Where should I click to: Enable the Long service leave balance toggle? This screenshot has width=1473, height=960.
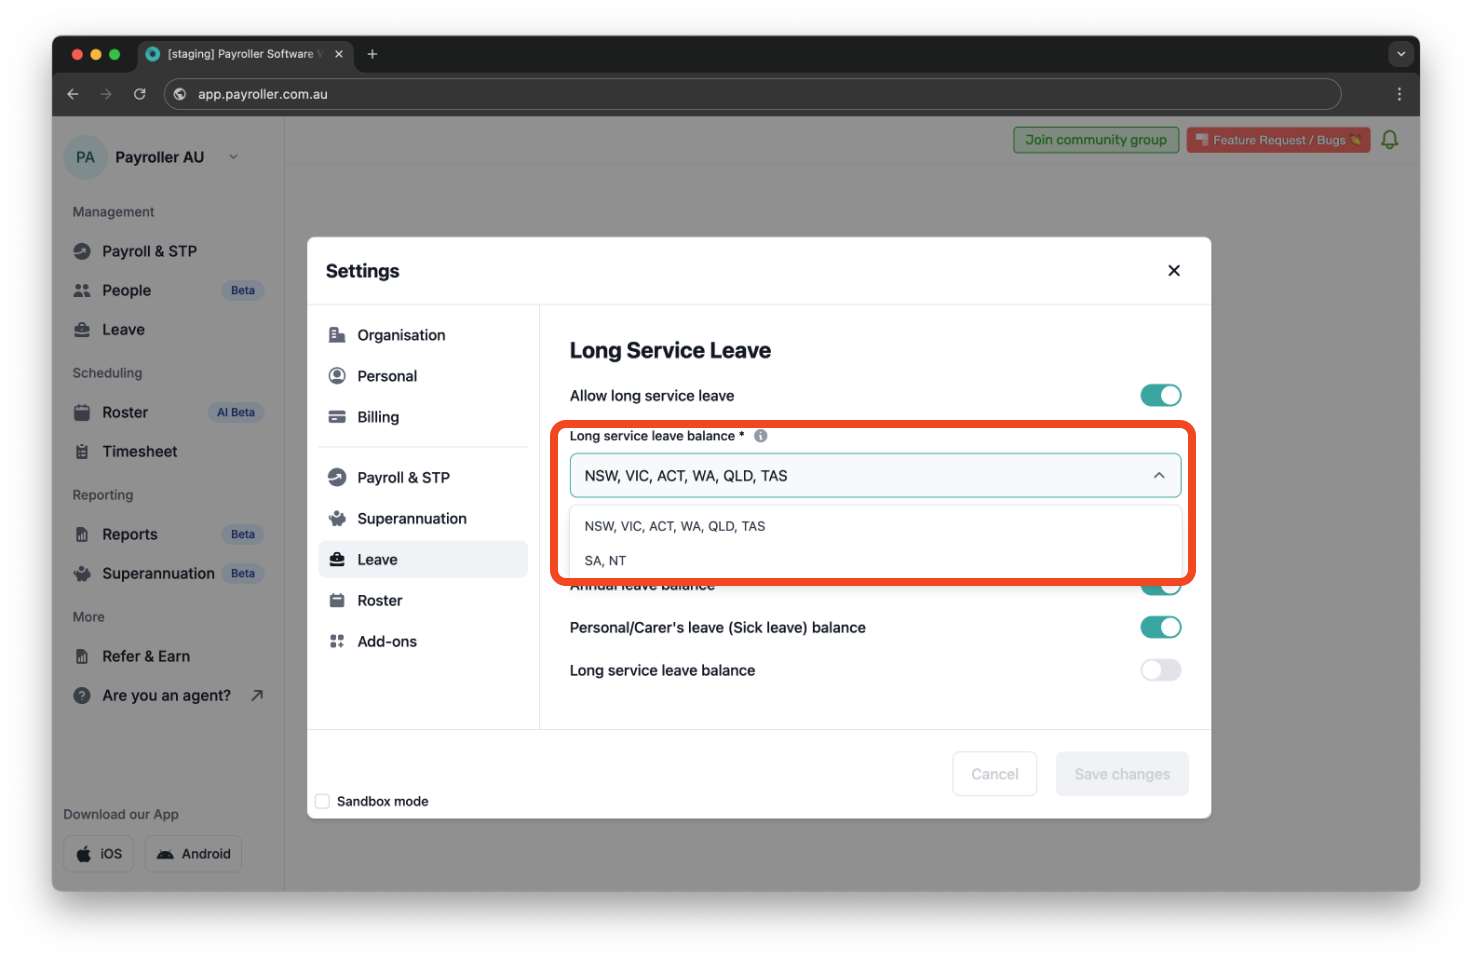1160,670
